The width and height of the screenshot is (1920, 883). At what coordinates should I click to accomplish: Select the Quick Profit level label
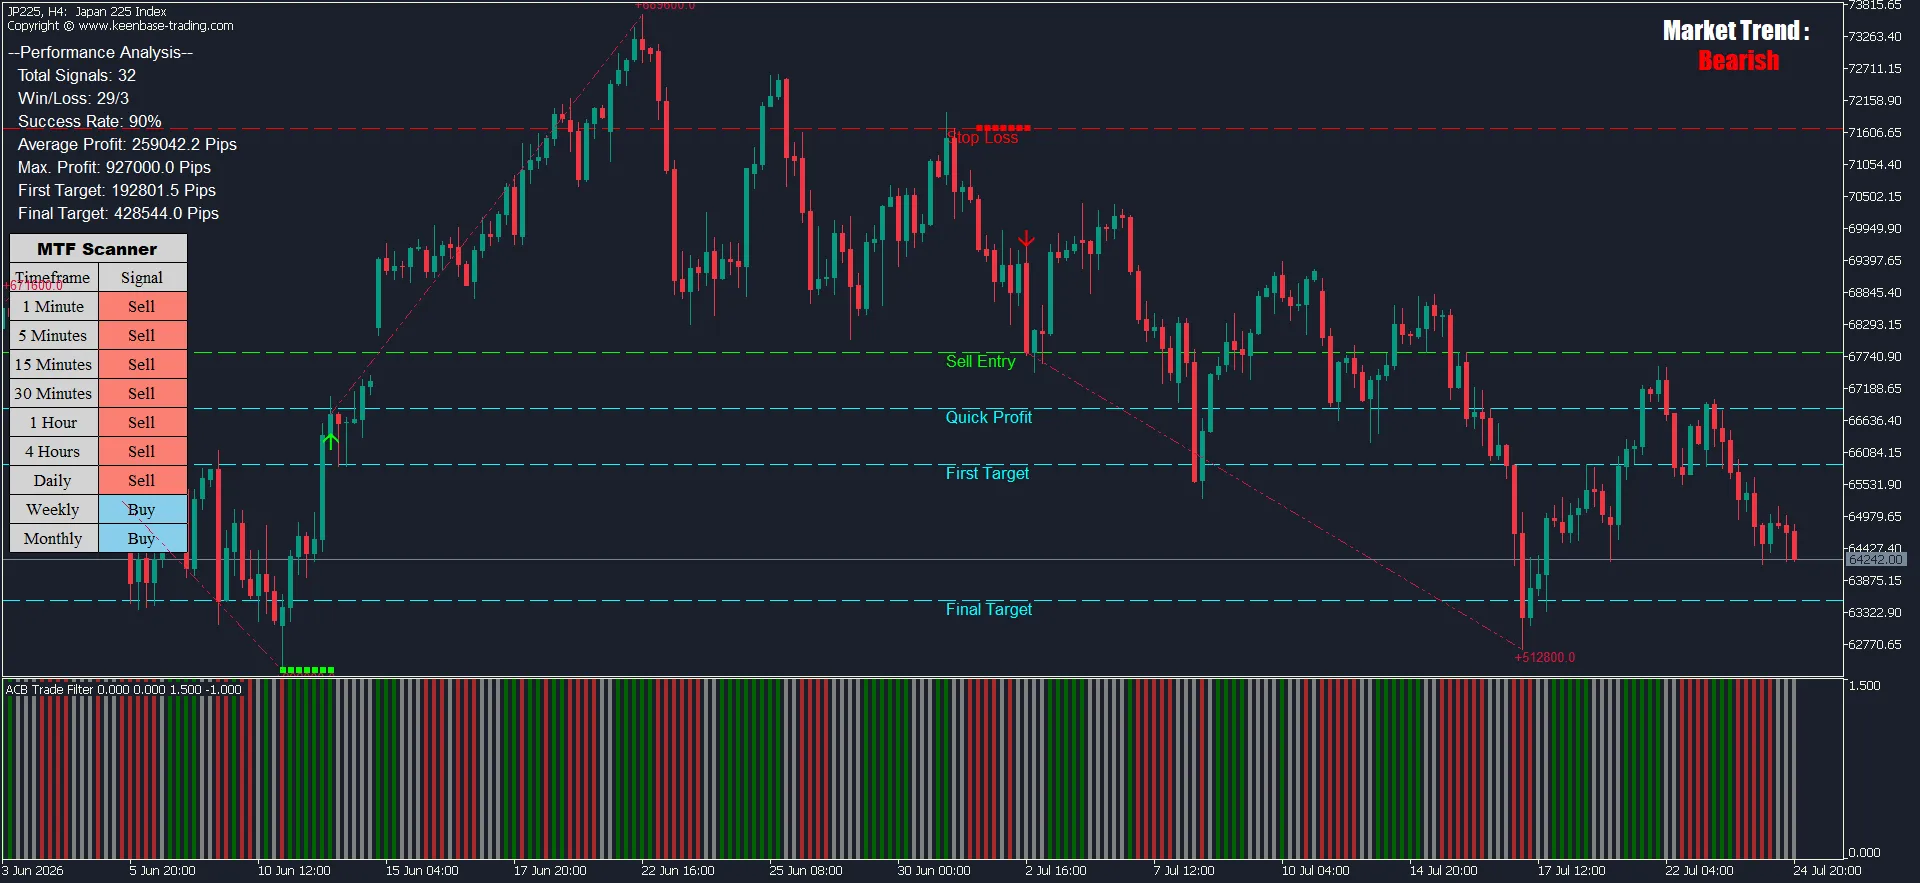(988, 417)
